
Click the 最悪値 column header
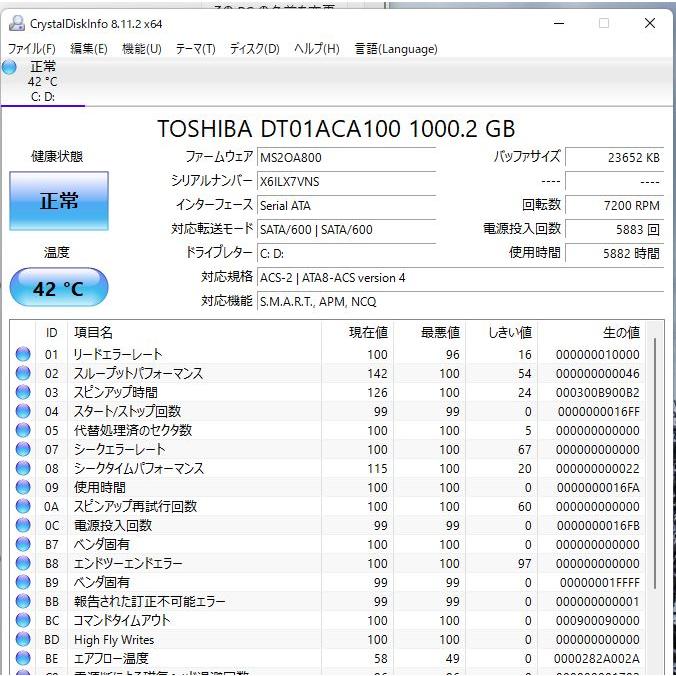[x=429, y=332]
